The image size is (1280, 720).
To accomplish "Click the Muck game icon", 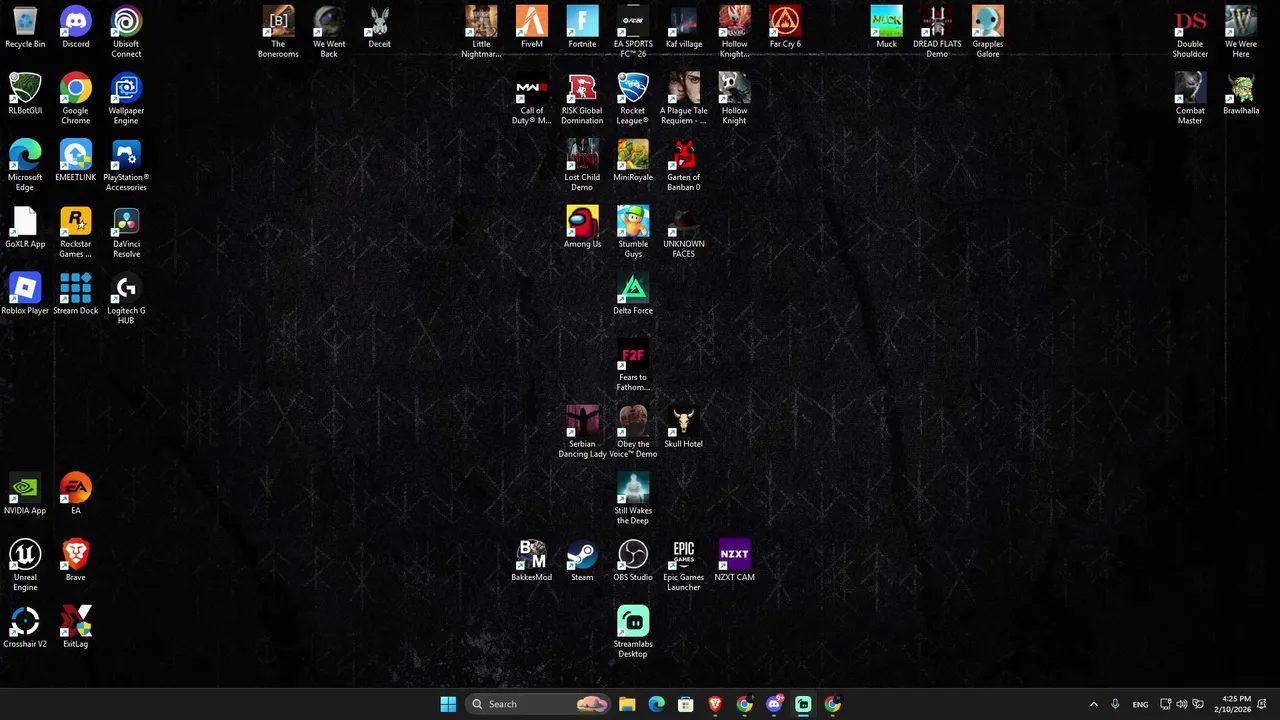I will point(886,28).
